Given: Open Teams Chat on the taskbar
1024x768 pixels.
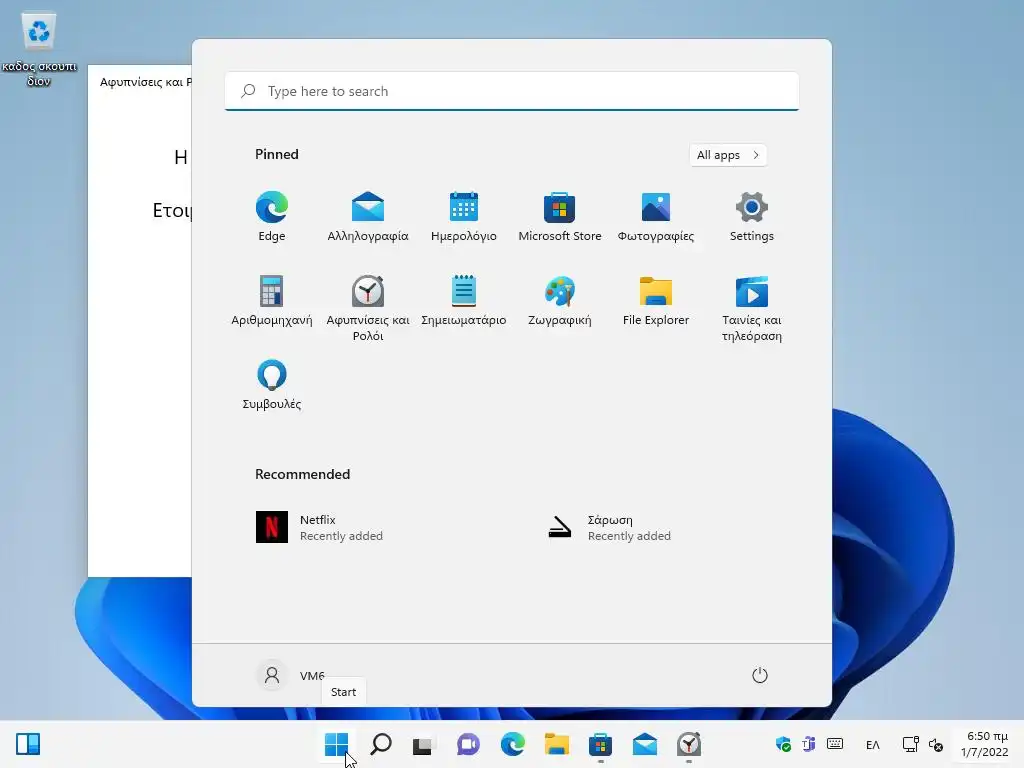Looking at the screenshot, I should tap(468, 744).
